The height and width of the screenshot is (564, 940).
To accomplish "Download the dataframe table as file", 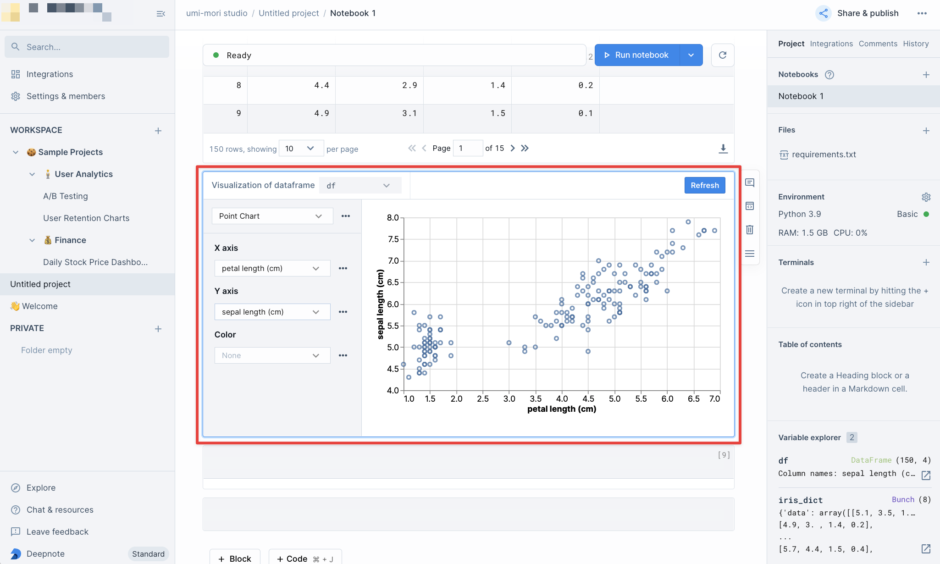I will pyautogui.click(x=723, y=148).
